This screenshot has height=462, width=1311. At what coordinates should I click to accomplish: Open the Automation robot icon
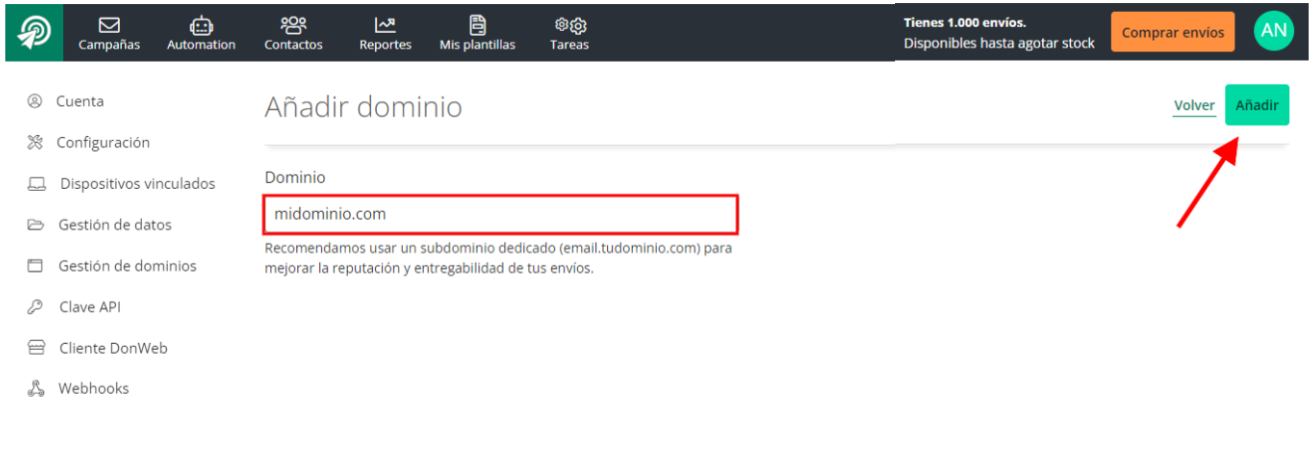point(202,25)
